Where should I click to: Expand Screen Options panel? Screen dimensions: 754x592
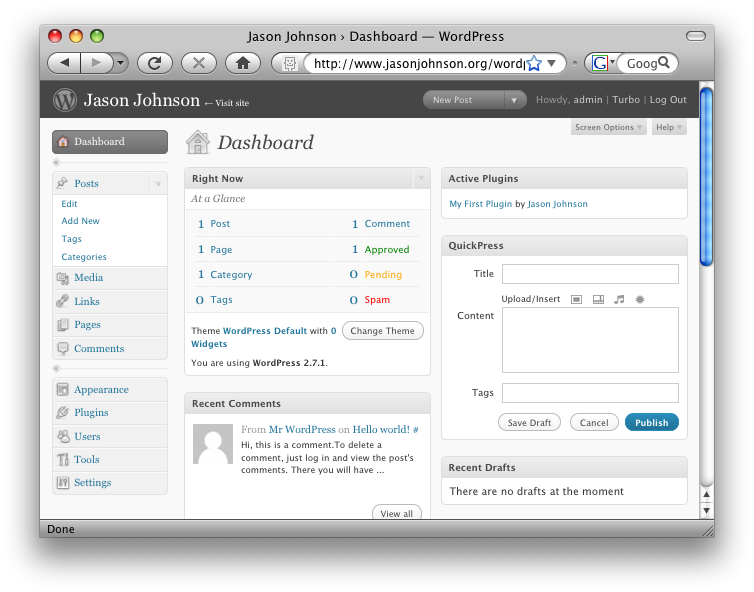coord(608,127)
